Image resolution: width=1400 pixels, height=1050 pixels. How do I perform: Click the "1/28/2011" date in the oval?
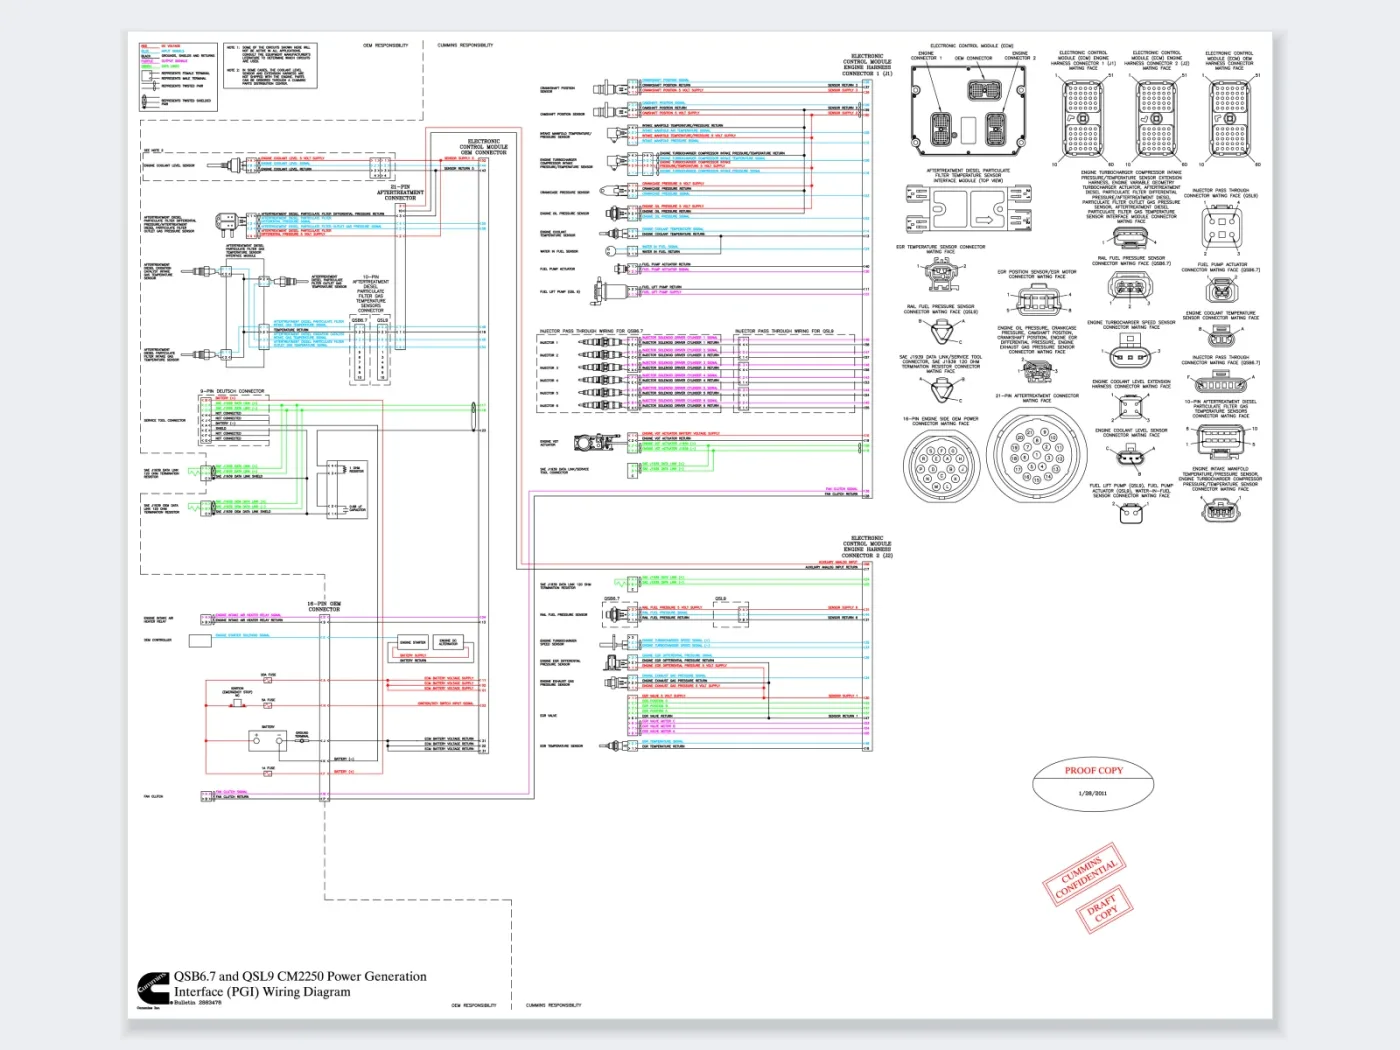click(x=1092, y=793)
